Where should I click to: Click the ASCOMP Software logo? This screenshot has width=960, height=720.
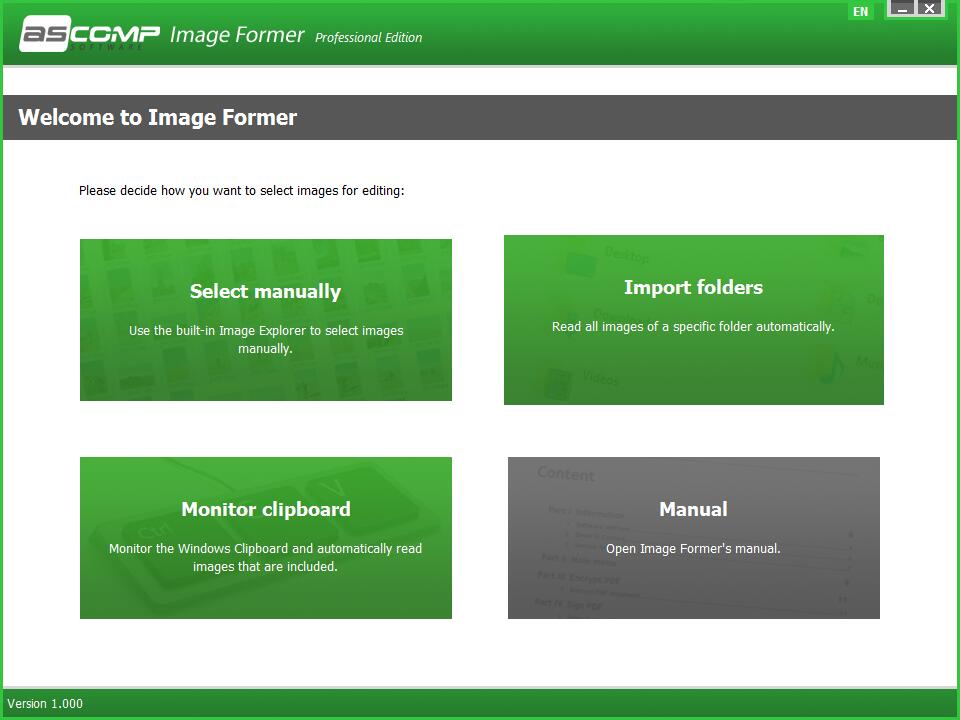pos(89,34)
